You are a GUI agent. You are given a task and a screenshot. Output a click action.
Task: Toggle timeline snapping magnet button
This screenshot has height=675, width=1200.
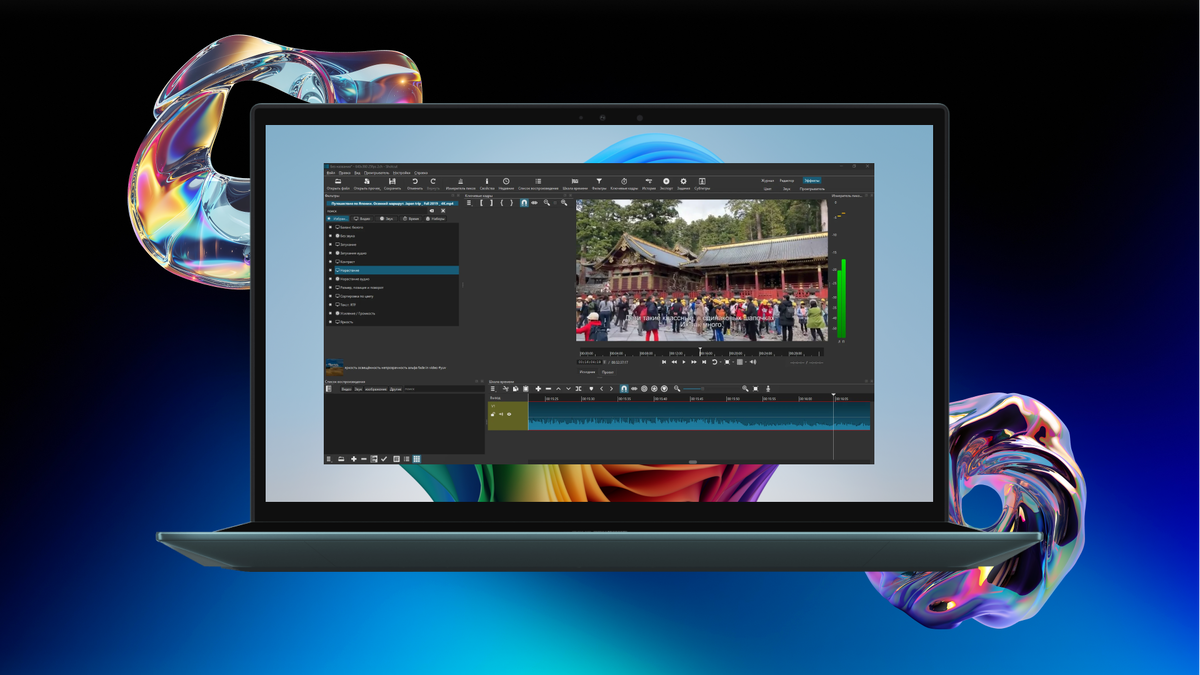[x=624, y=388]
